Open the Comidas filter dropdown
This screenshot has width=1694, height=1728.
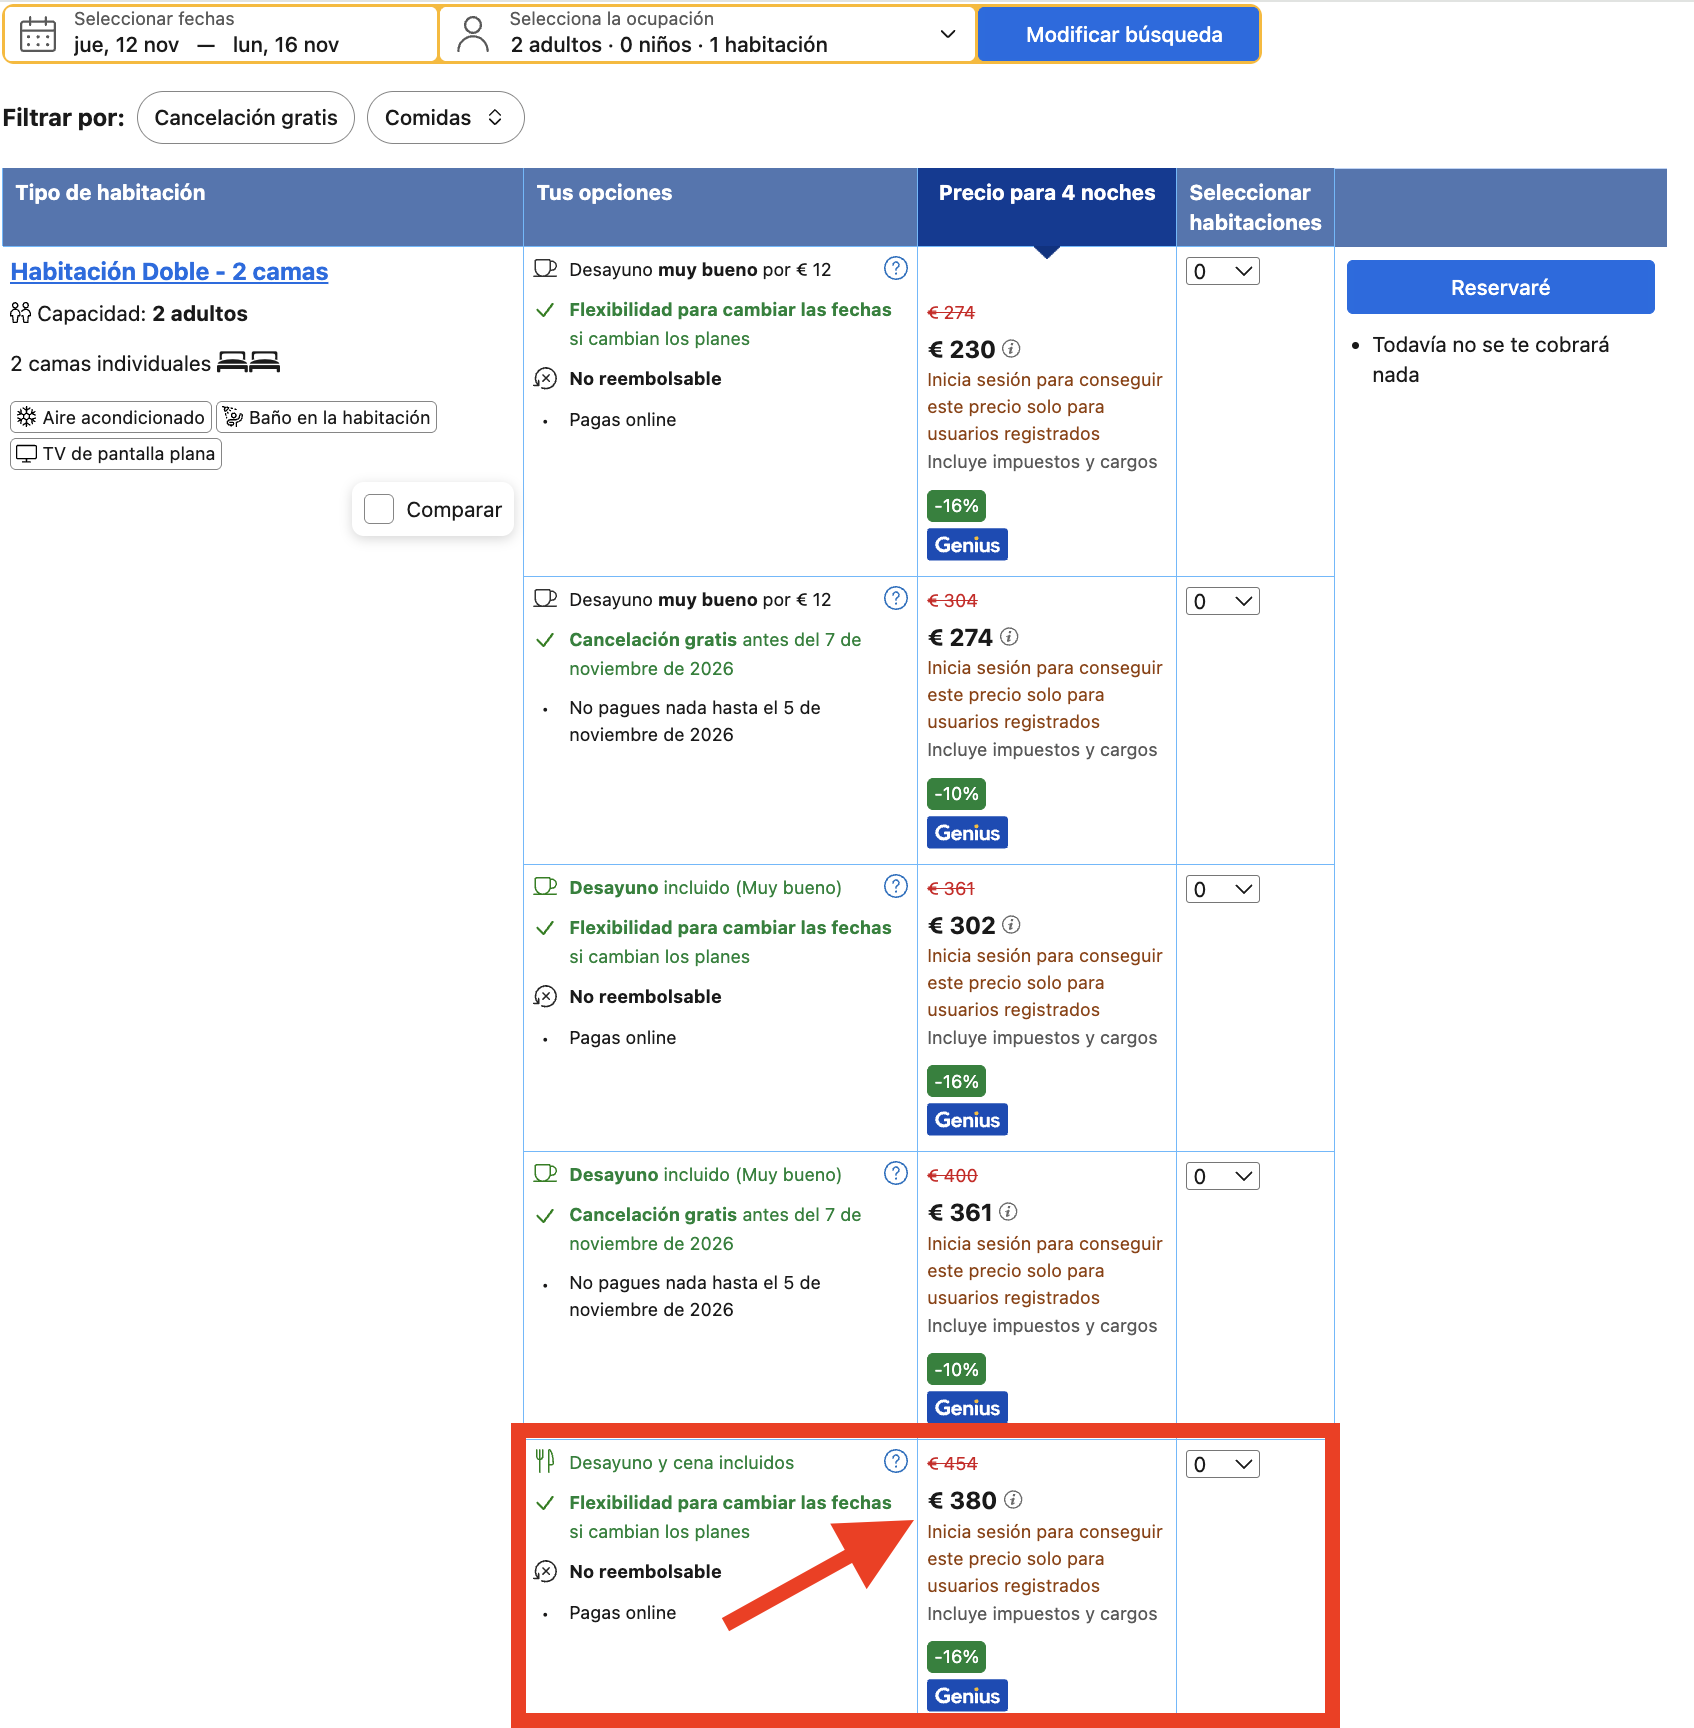445,118
